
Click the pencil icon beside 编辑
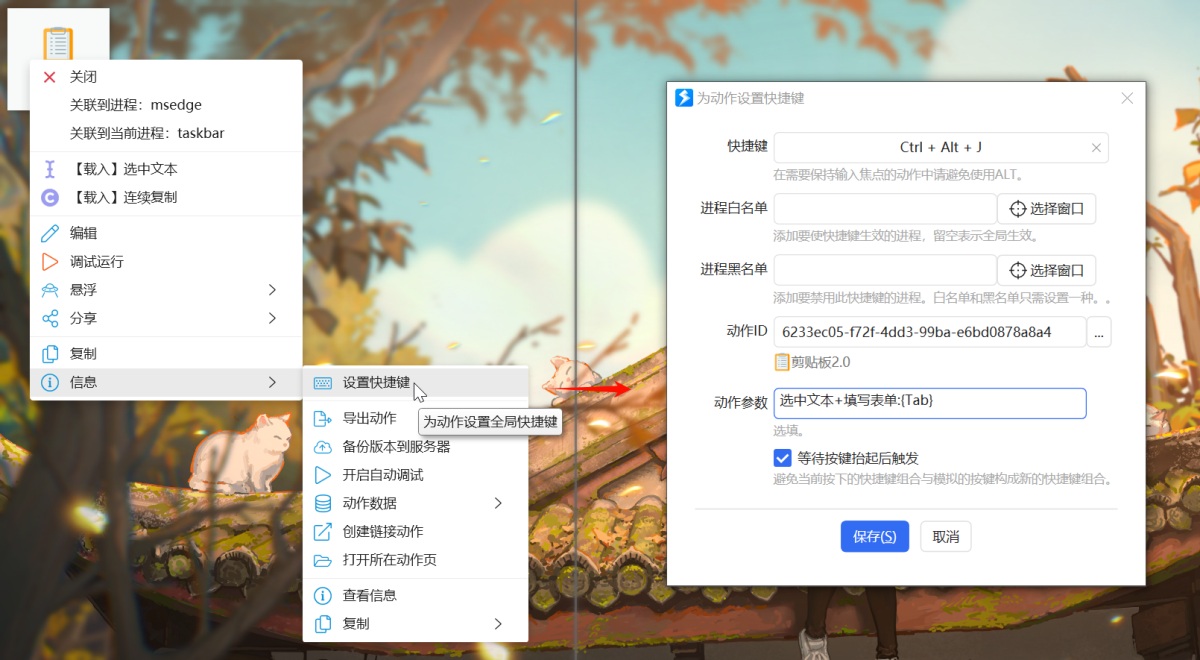tap(49, 233)
